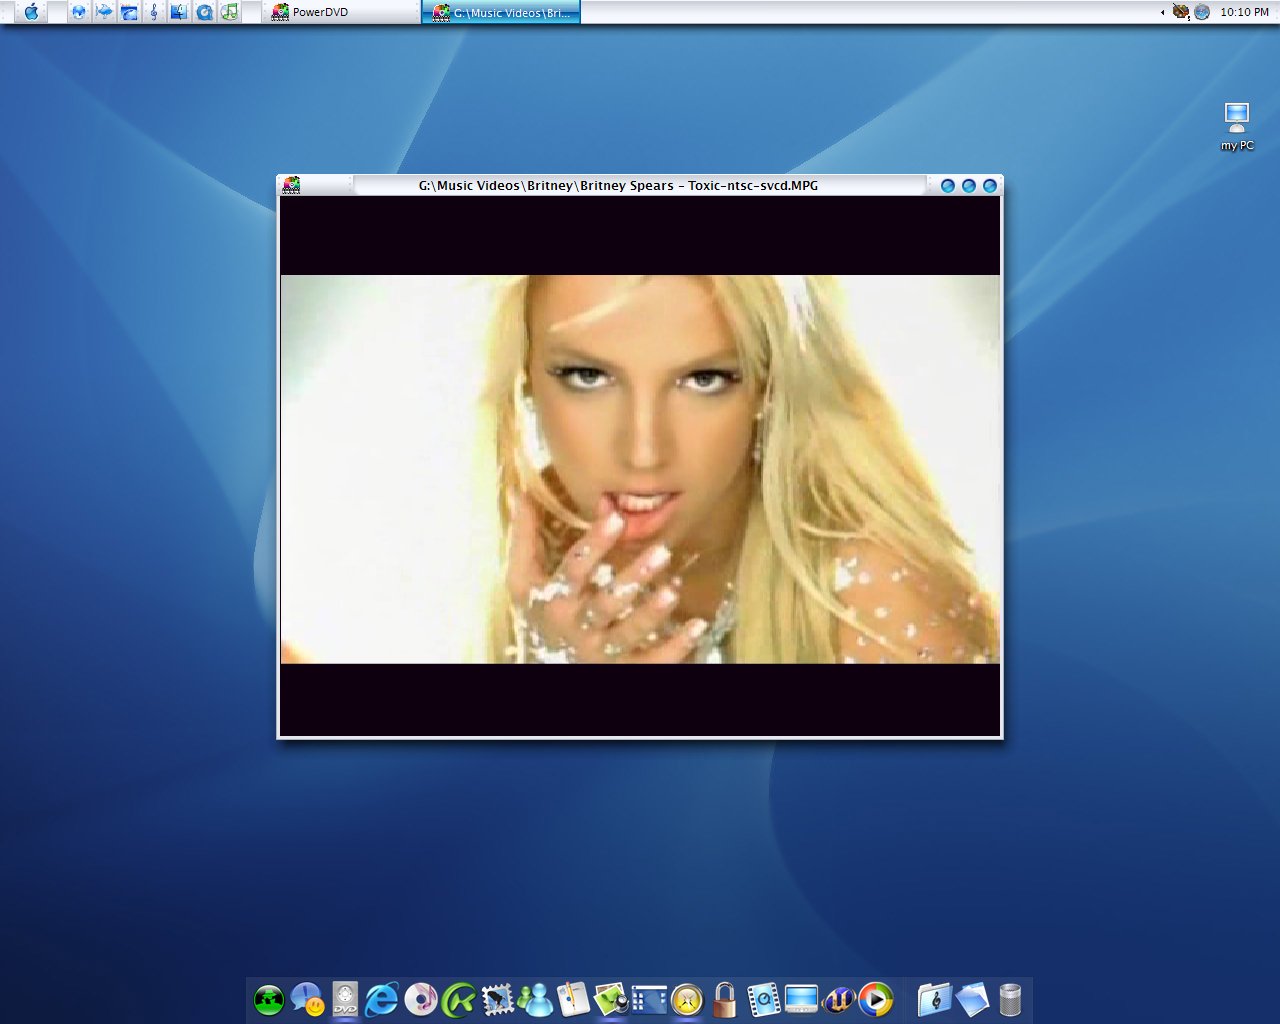1280x1024 pixels.
Task: Click the blue globe tray icon
Action: (x=1202, y=12)
